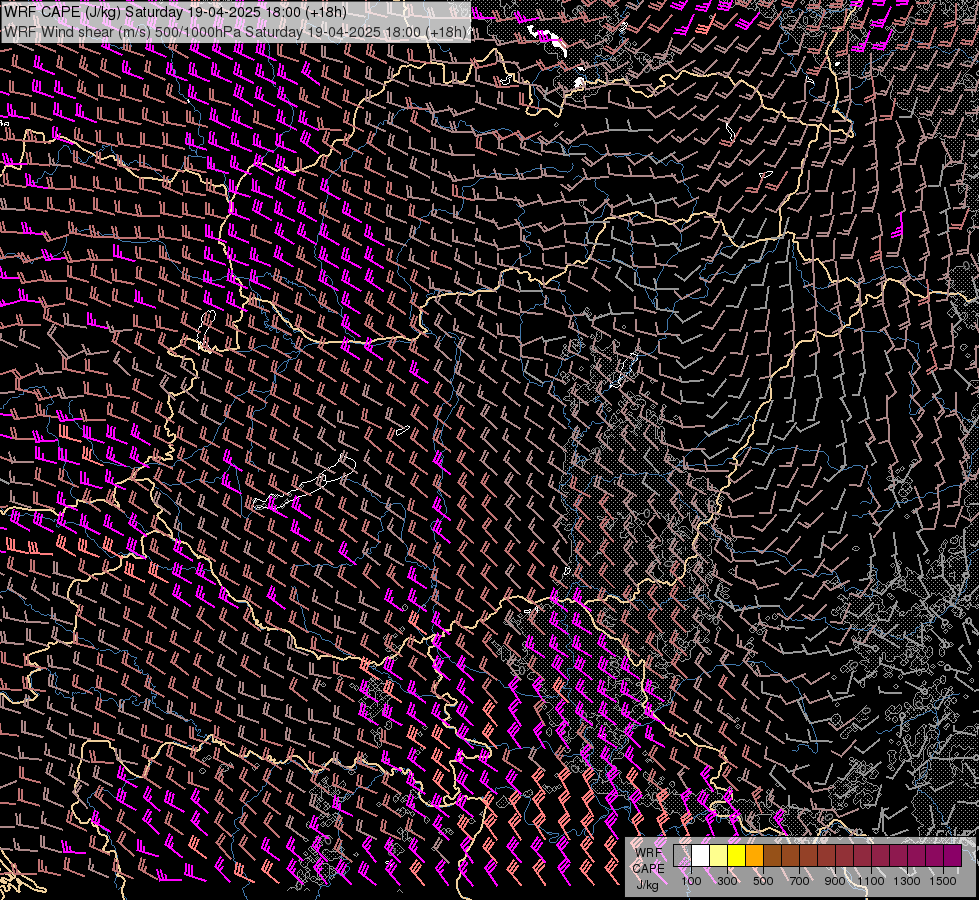Select the white CAPE legend swatch
This screenshot has width=979, height=900.
pos(701,856)
